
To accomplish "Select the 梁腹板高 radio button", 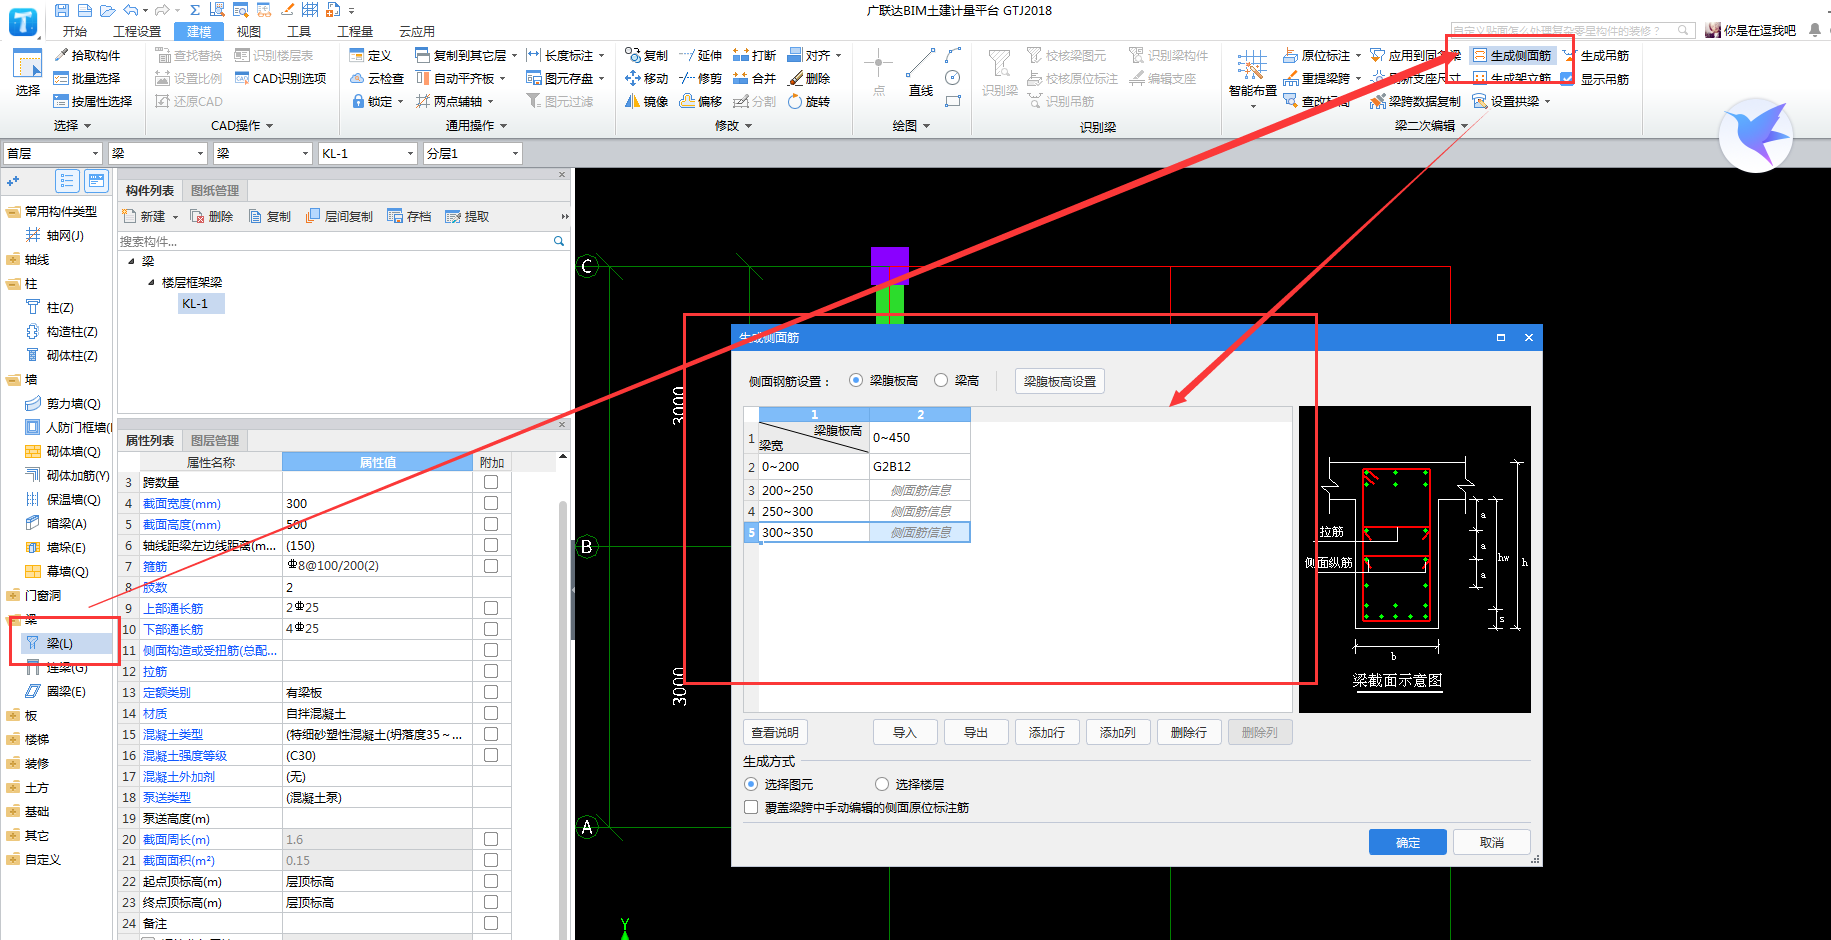I will pos(856,380).
